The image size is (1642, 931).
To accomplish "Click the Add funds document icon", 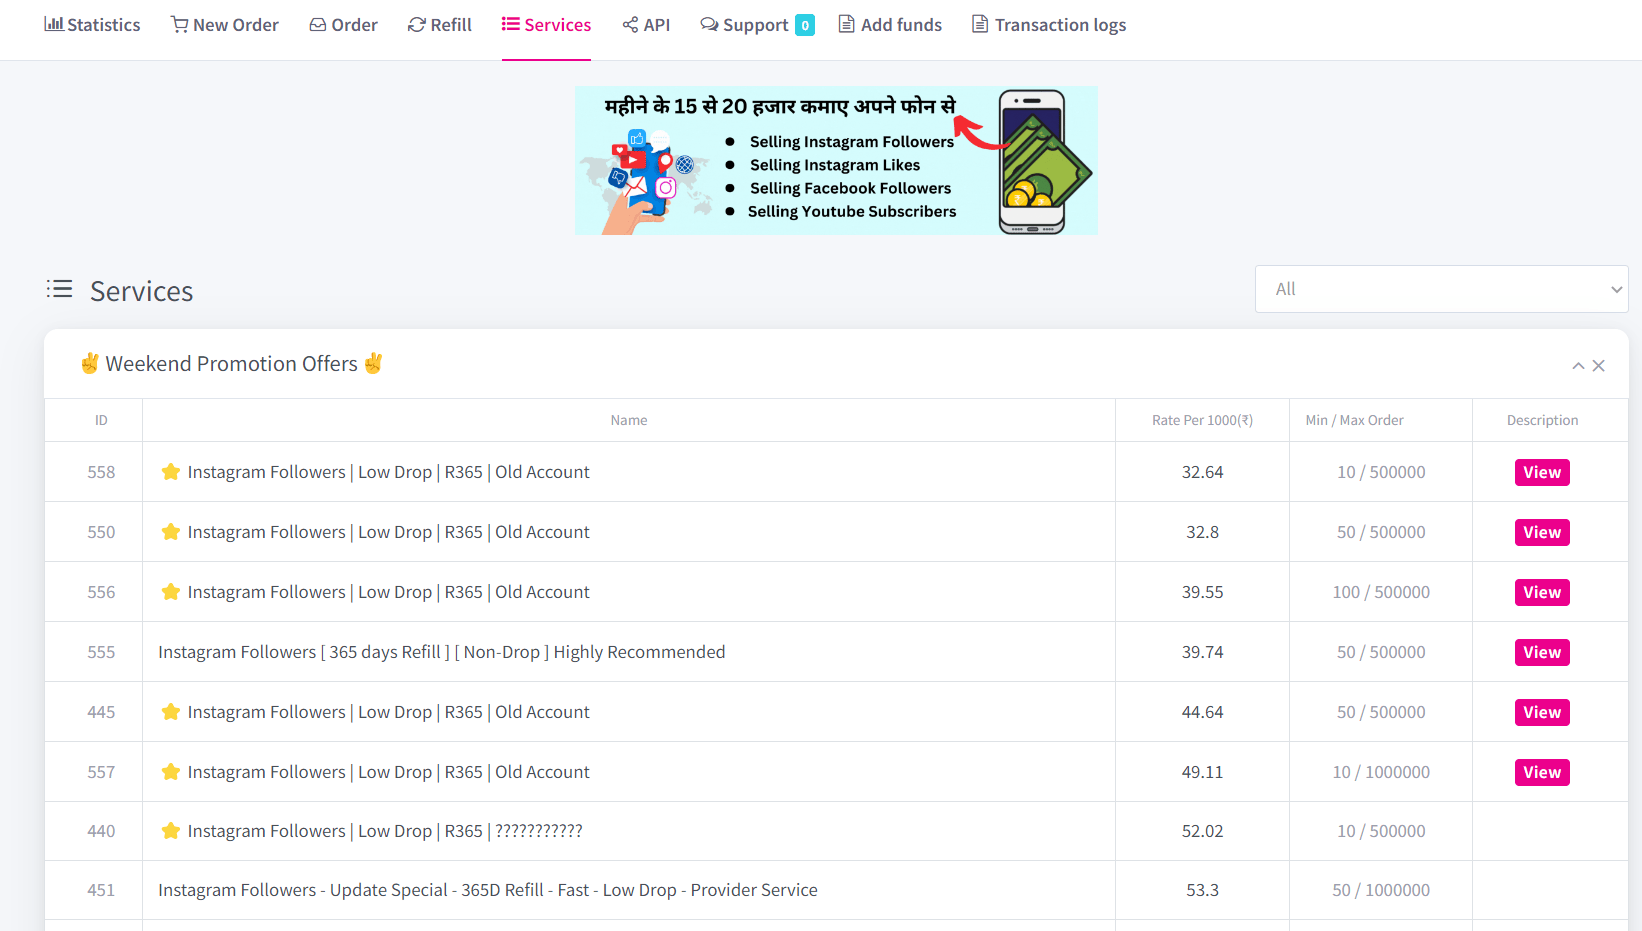I will pos(847,24).
